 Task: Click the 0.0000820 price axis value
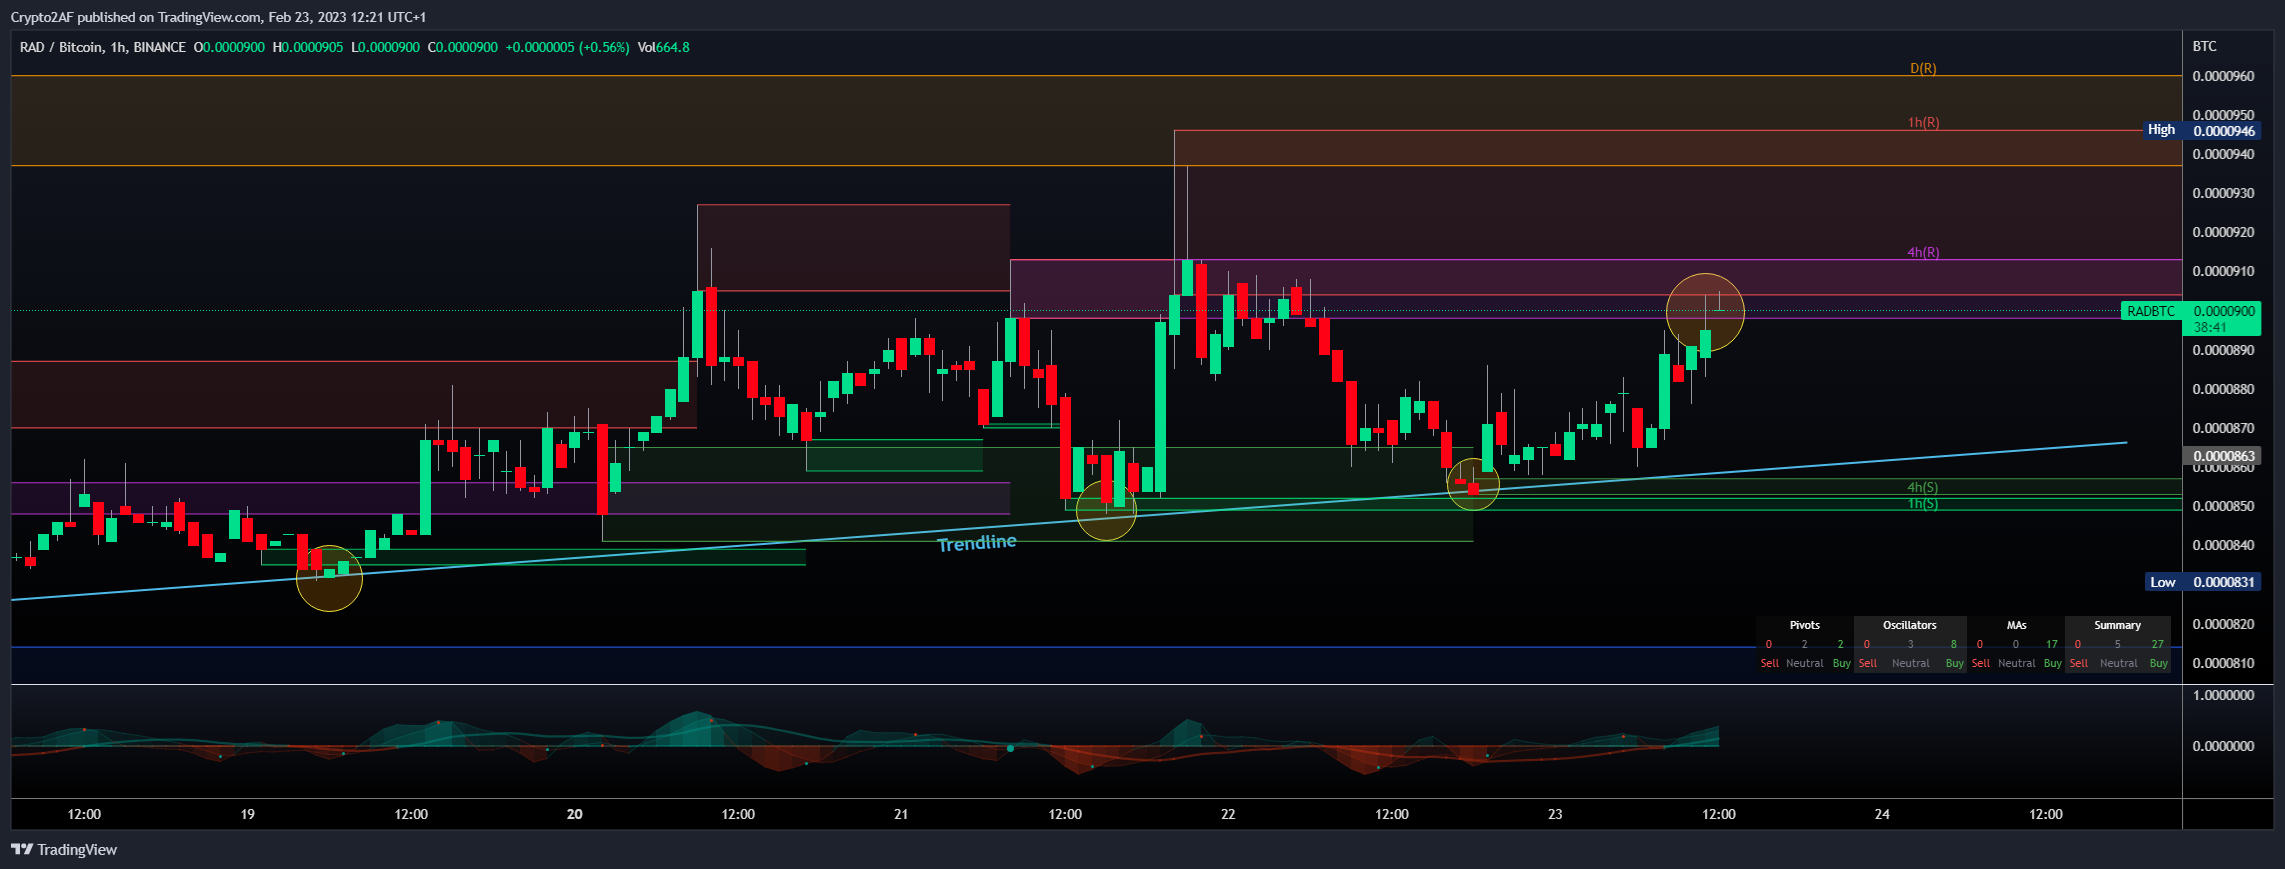[2221, 624]
